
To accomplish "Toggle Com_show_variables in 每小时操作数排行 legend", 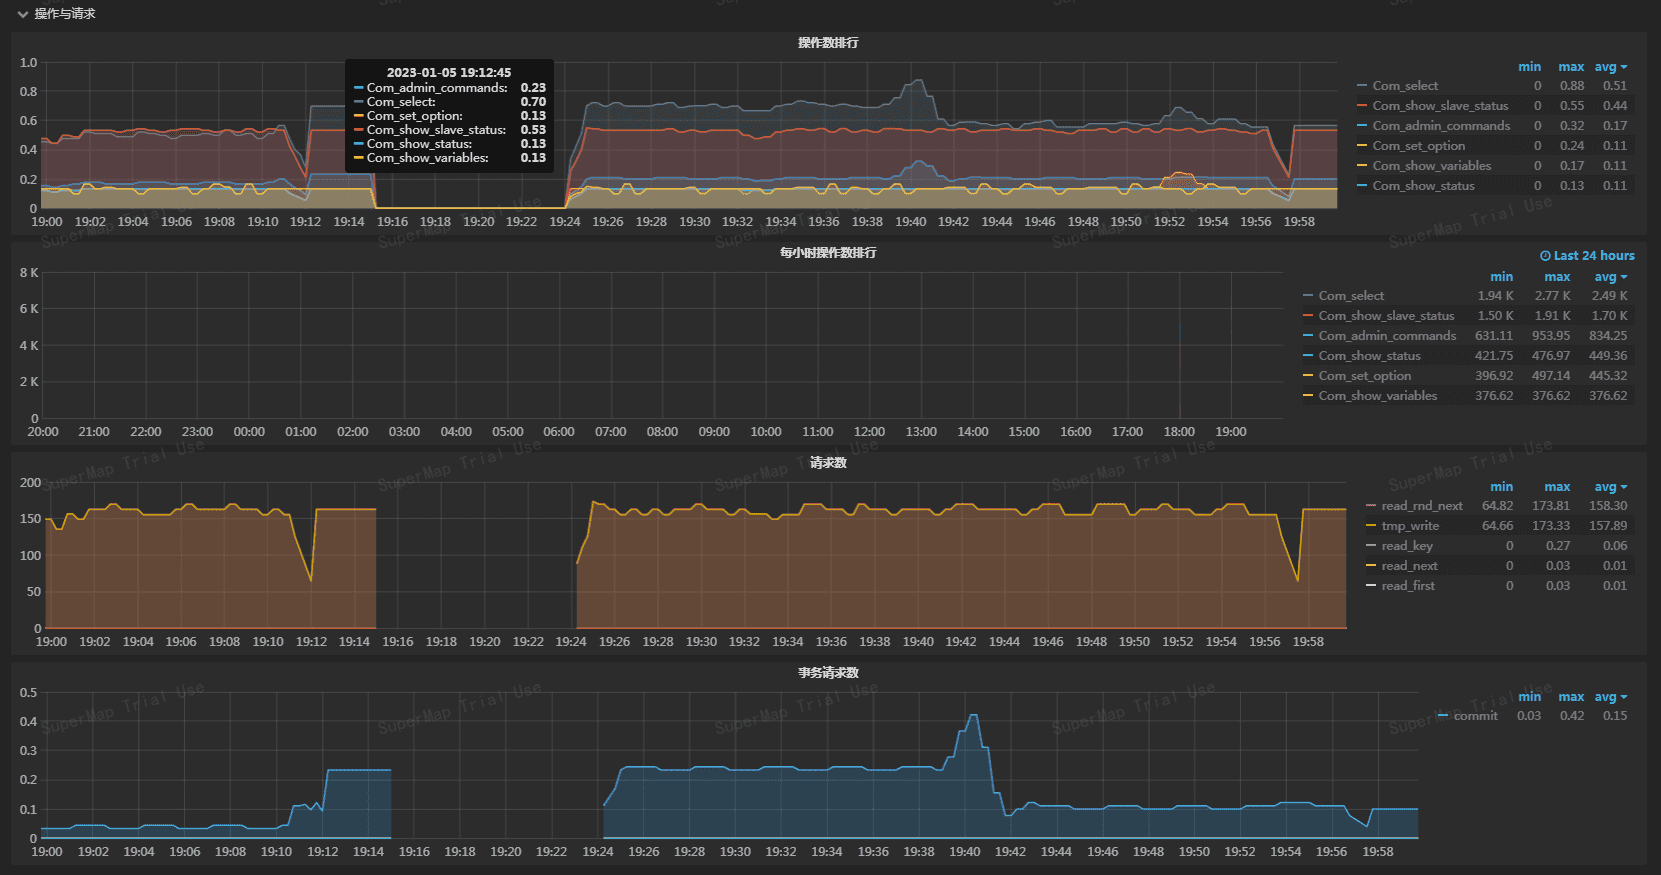I will tap(1377, 396).
